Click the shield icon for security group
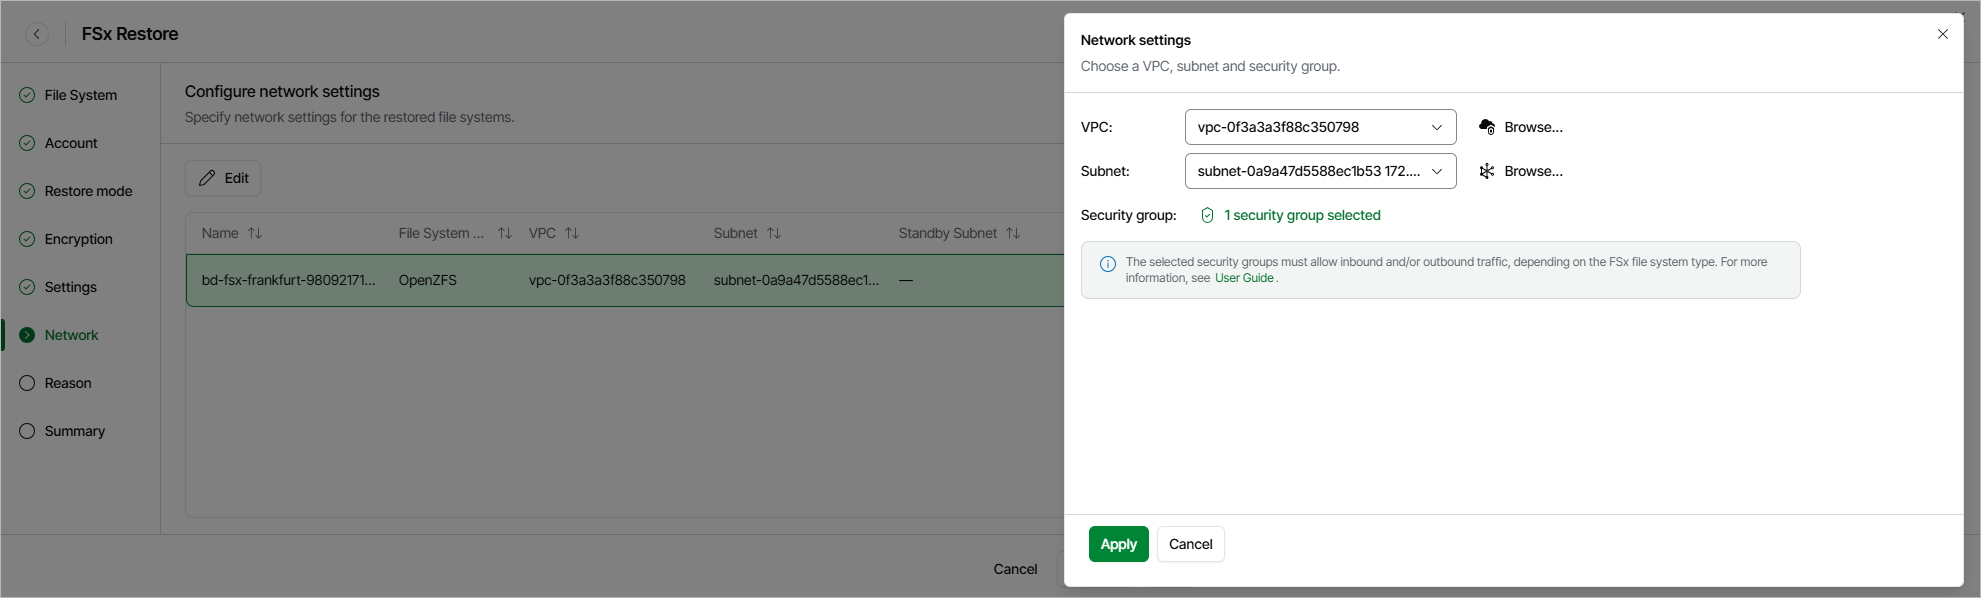Image resolution: width=1981 pixels, height=598 pixels. 1207,215
